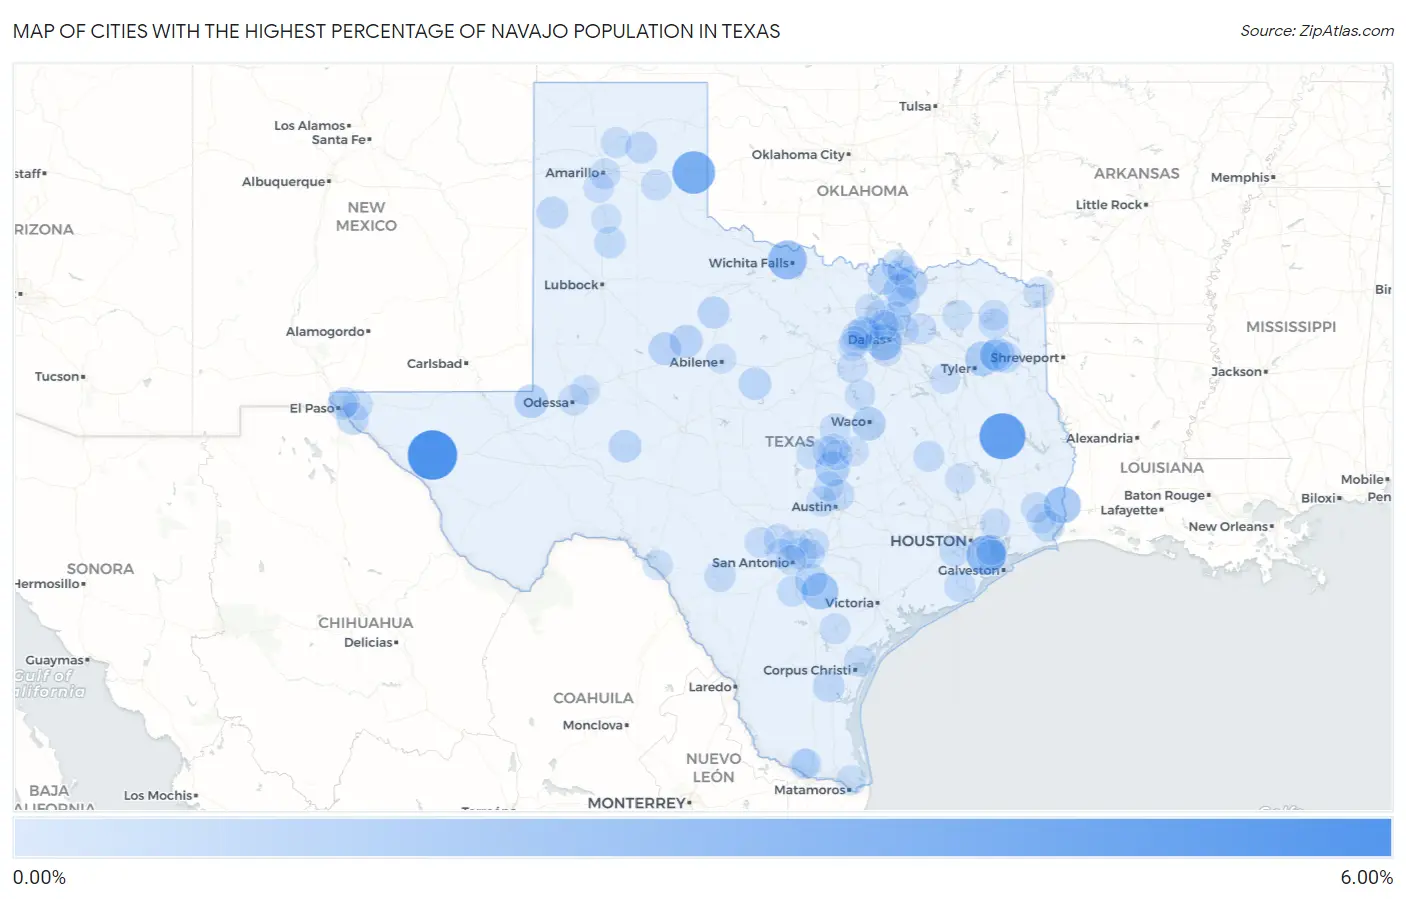
Task: Click the CHIHUAHUA state label
Action: [365, 623]
